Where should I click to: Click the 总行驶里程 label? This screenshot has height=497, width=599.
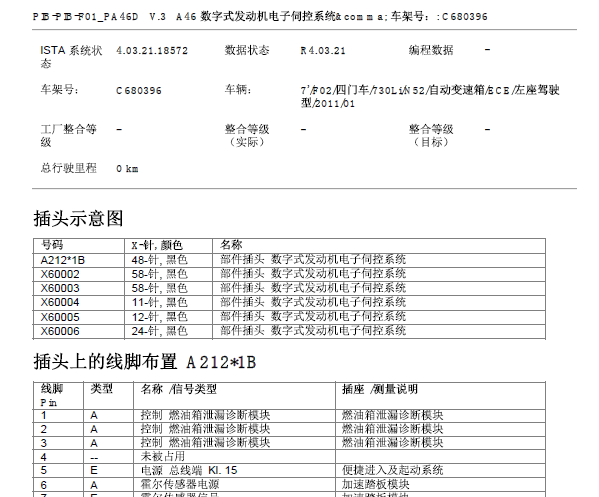pyautogui.click(x=69, y=168)
